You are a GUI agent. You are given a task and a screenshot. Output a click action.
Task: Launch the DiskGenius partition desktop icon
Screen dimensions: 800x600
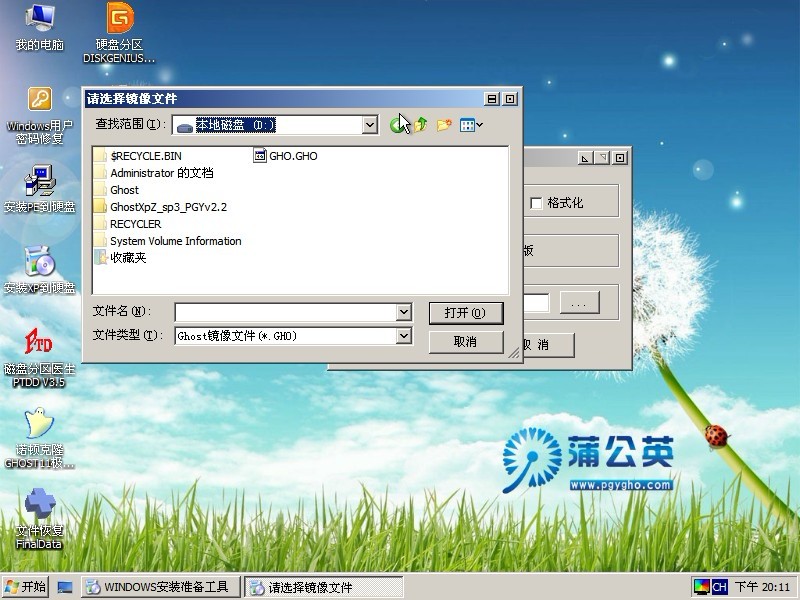point(119,33)
